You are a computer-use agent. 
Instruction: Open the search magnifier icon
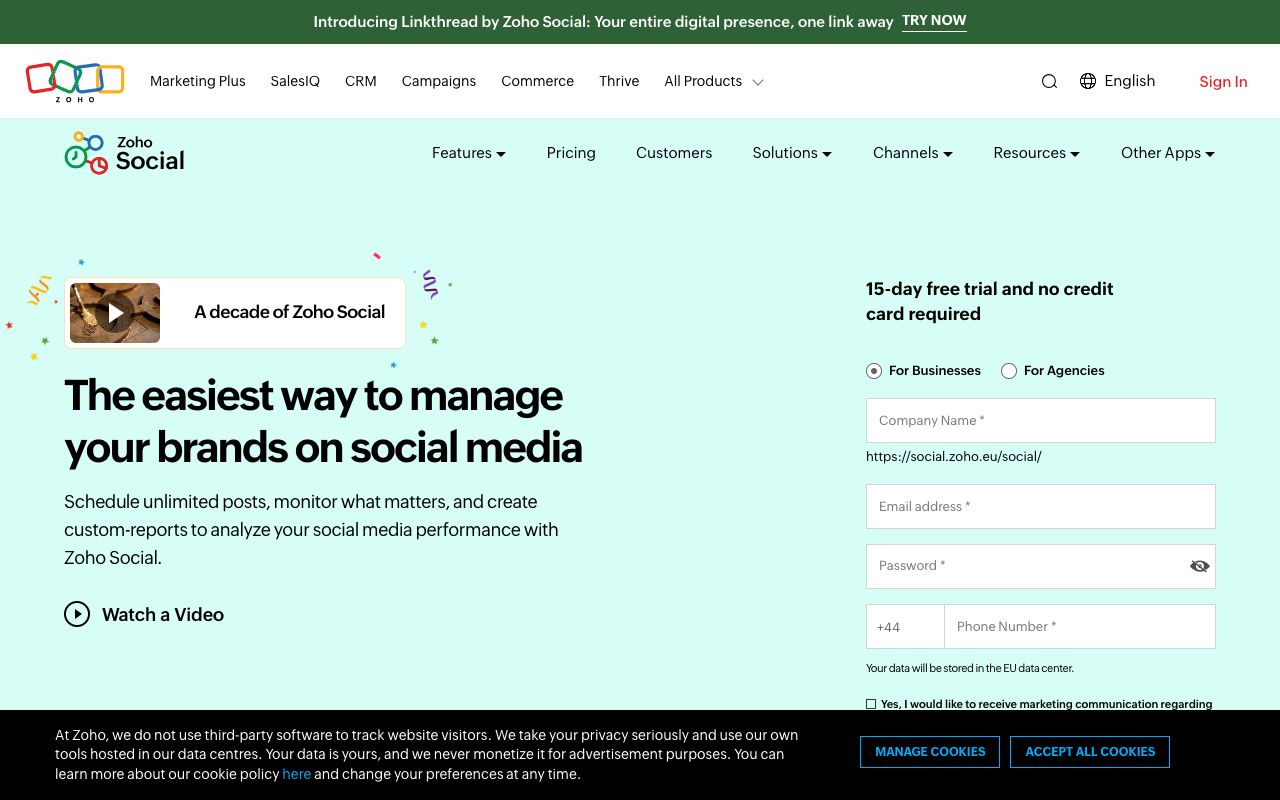[1049, 82]
